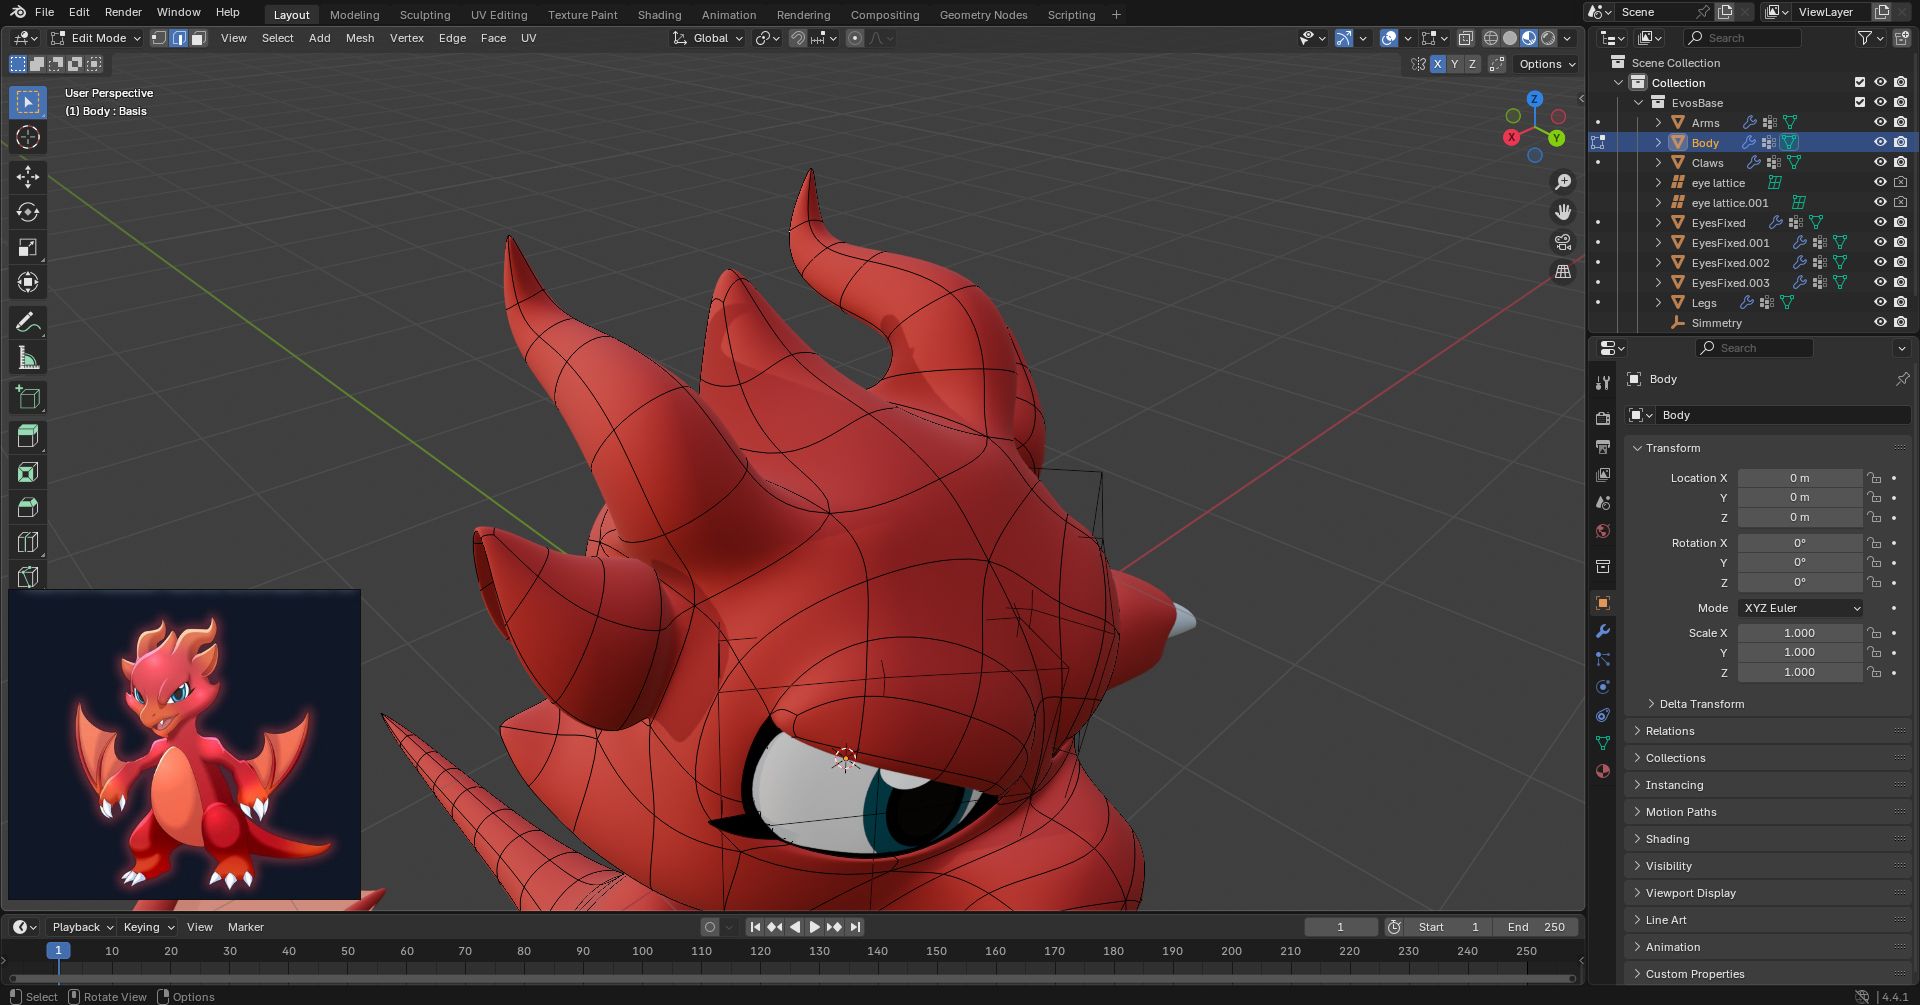The width and height of the screenshot is (1920, 1005).
Task: Switch to vertex select mode
Action: (159, 38)
